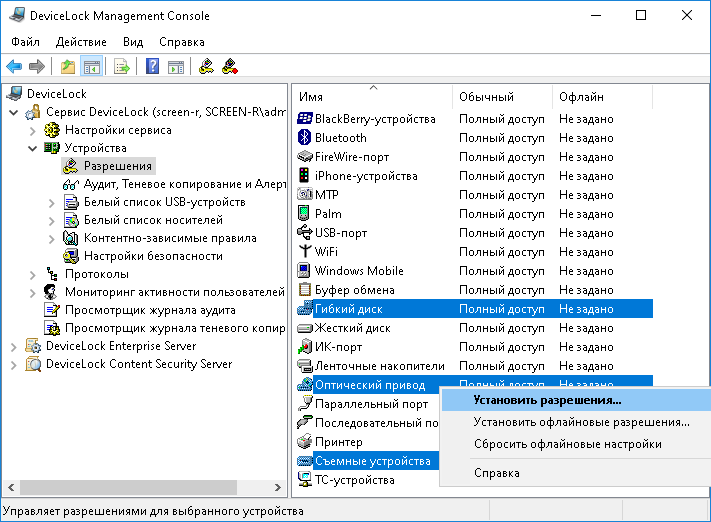The height and width of the screenshot is (522, 711).
Task: Expand the Настройки сервиса tree node
Action: (x=33, y=130)
